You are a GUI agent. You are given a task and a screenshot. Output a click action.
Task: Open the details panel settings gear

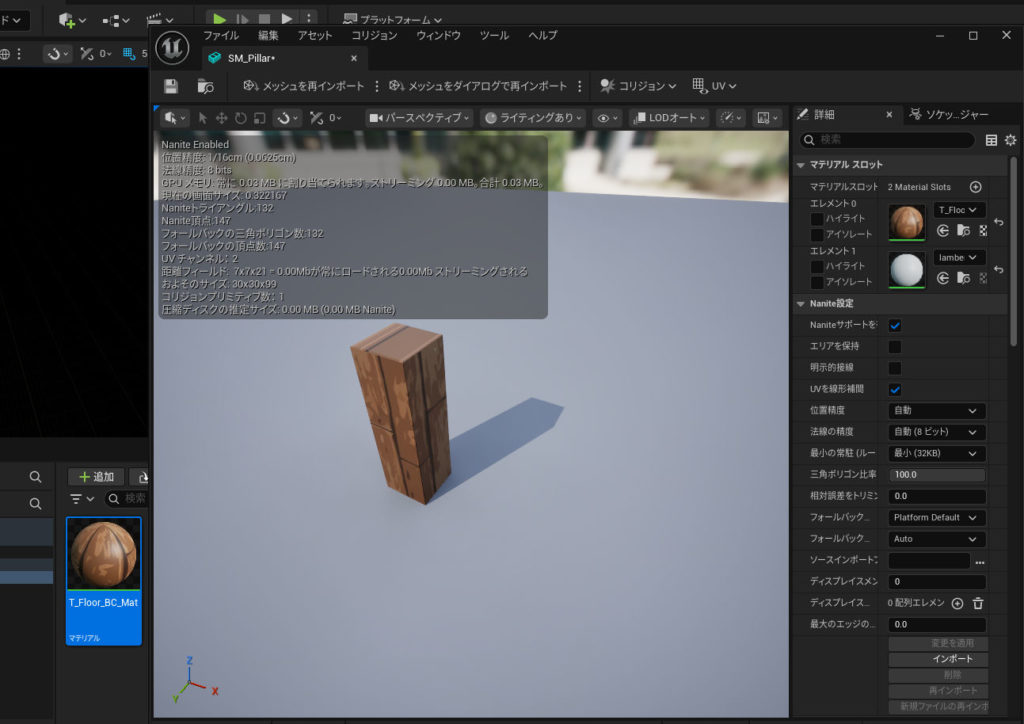pos(1010,140)
